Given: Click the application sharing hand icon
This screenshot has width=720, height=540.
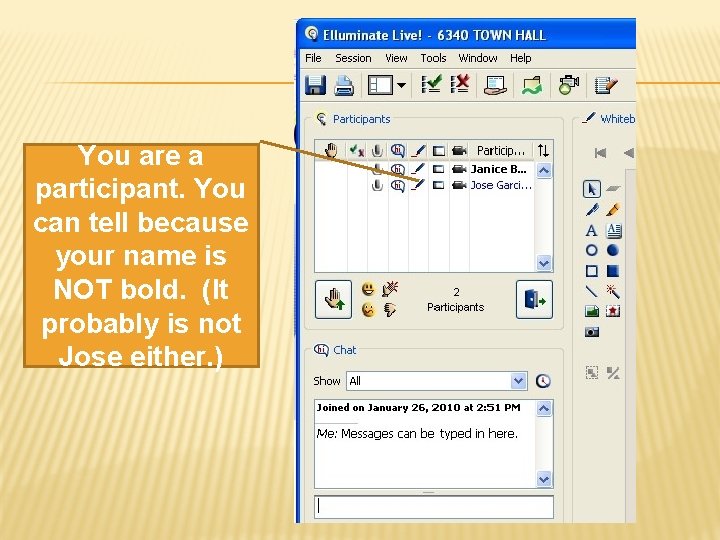Looking at the screenshot, I should [495, 85].
